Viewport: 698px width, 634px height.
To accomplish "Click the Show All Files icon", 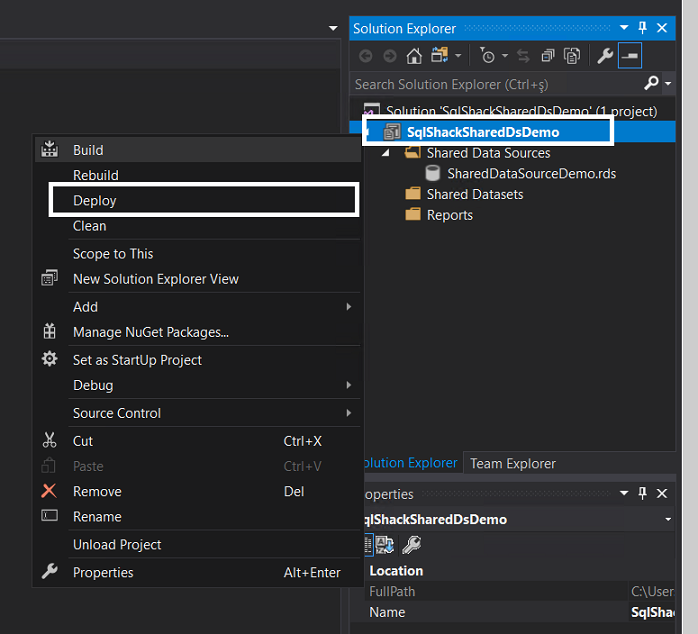I will 571,56.
